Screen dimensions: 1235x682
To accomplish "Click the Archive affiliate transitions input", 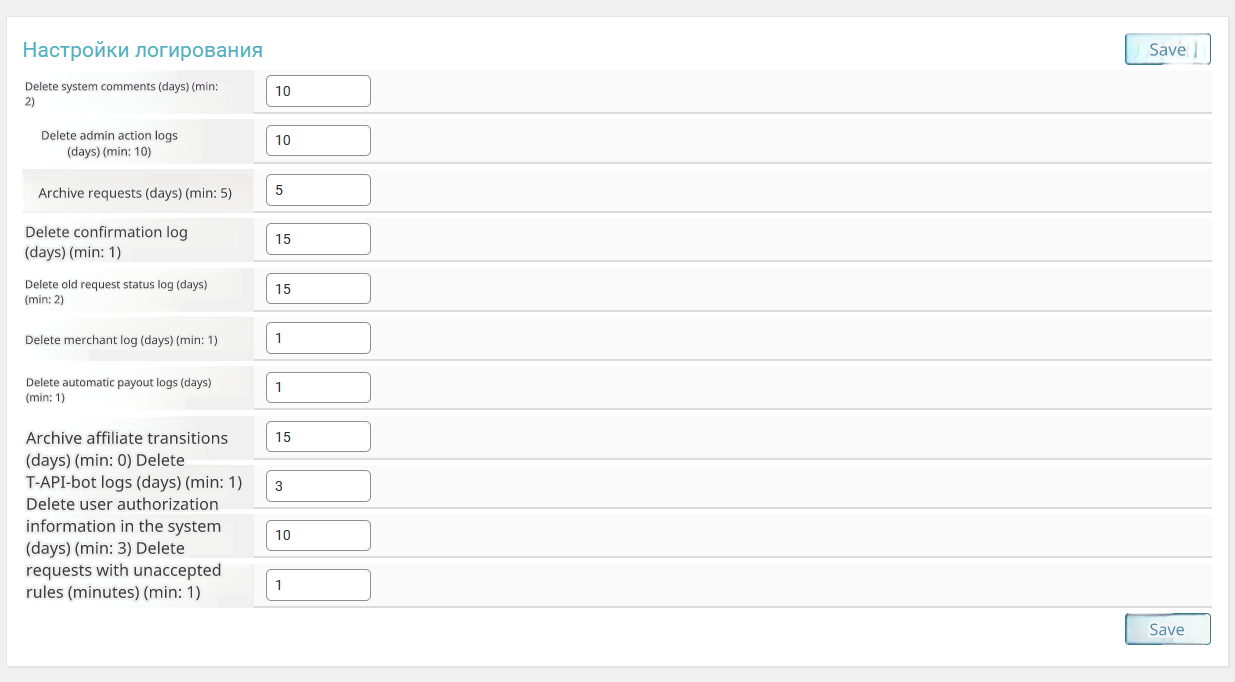I will [318, 437].
